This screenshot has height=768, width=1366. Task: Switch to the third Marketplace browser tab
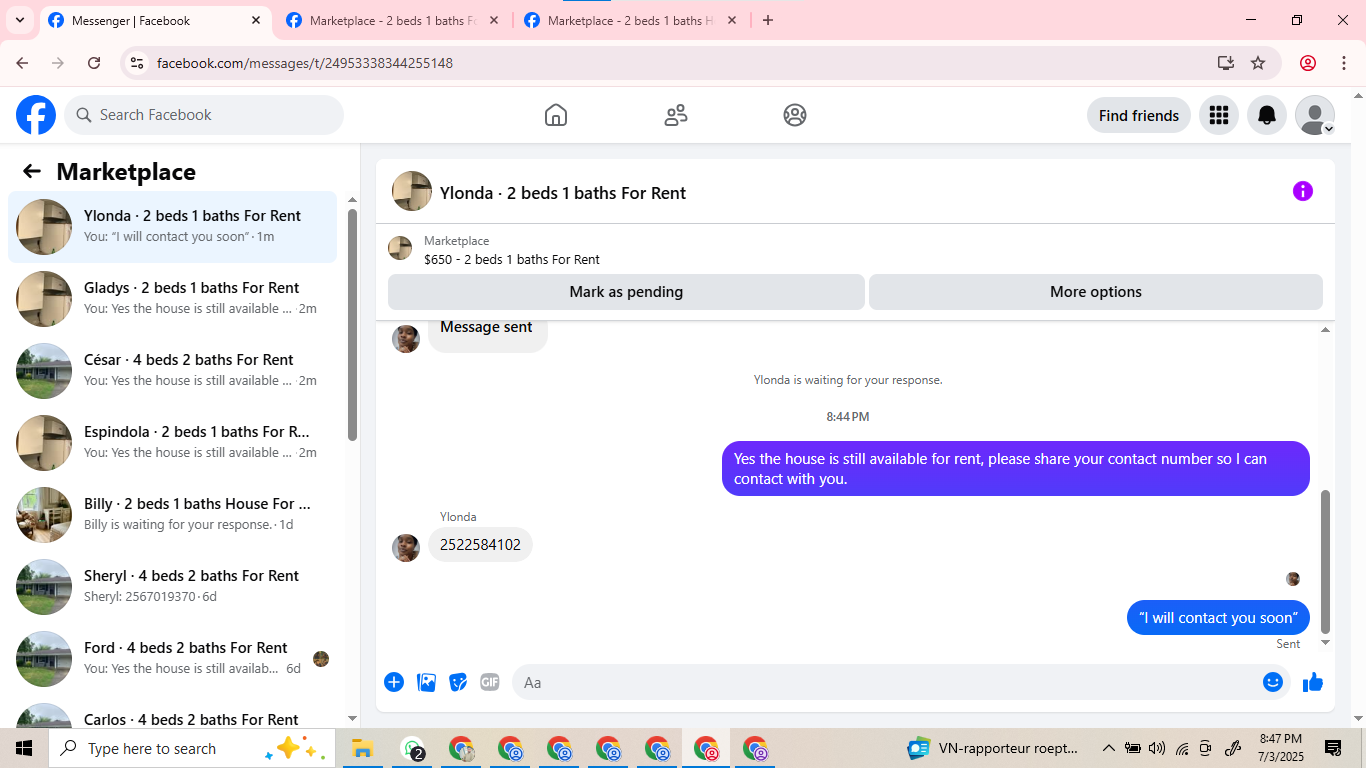pyautogui.click(x=630, y=20)
